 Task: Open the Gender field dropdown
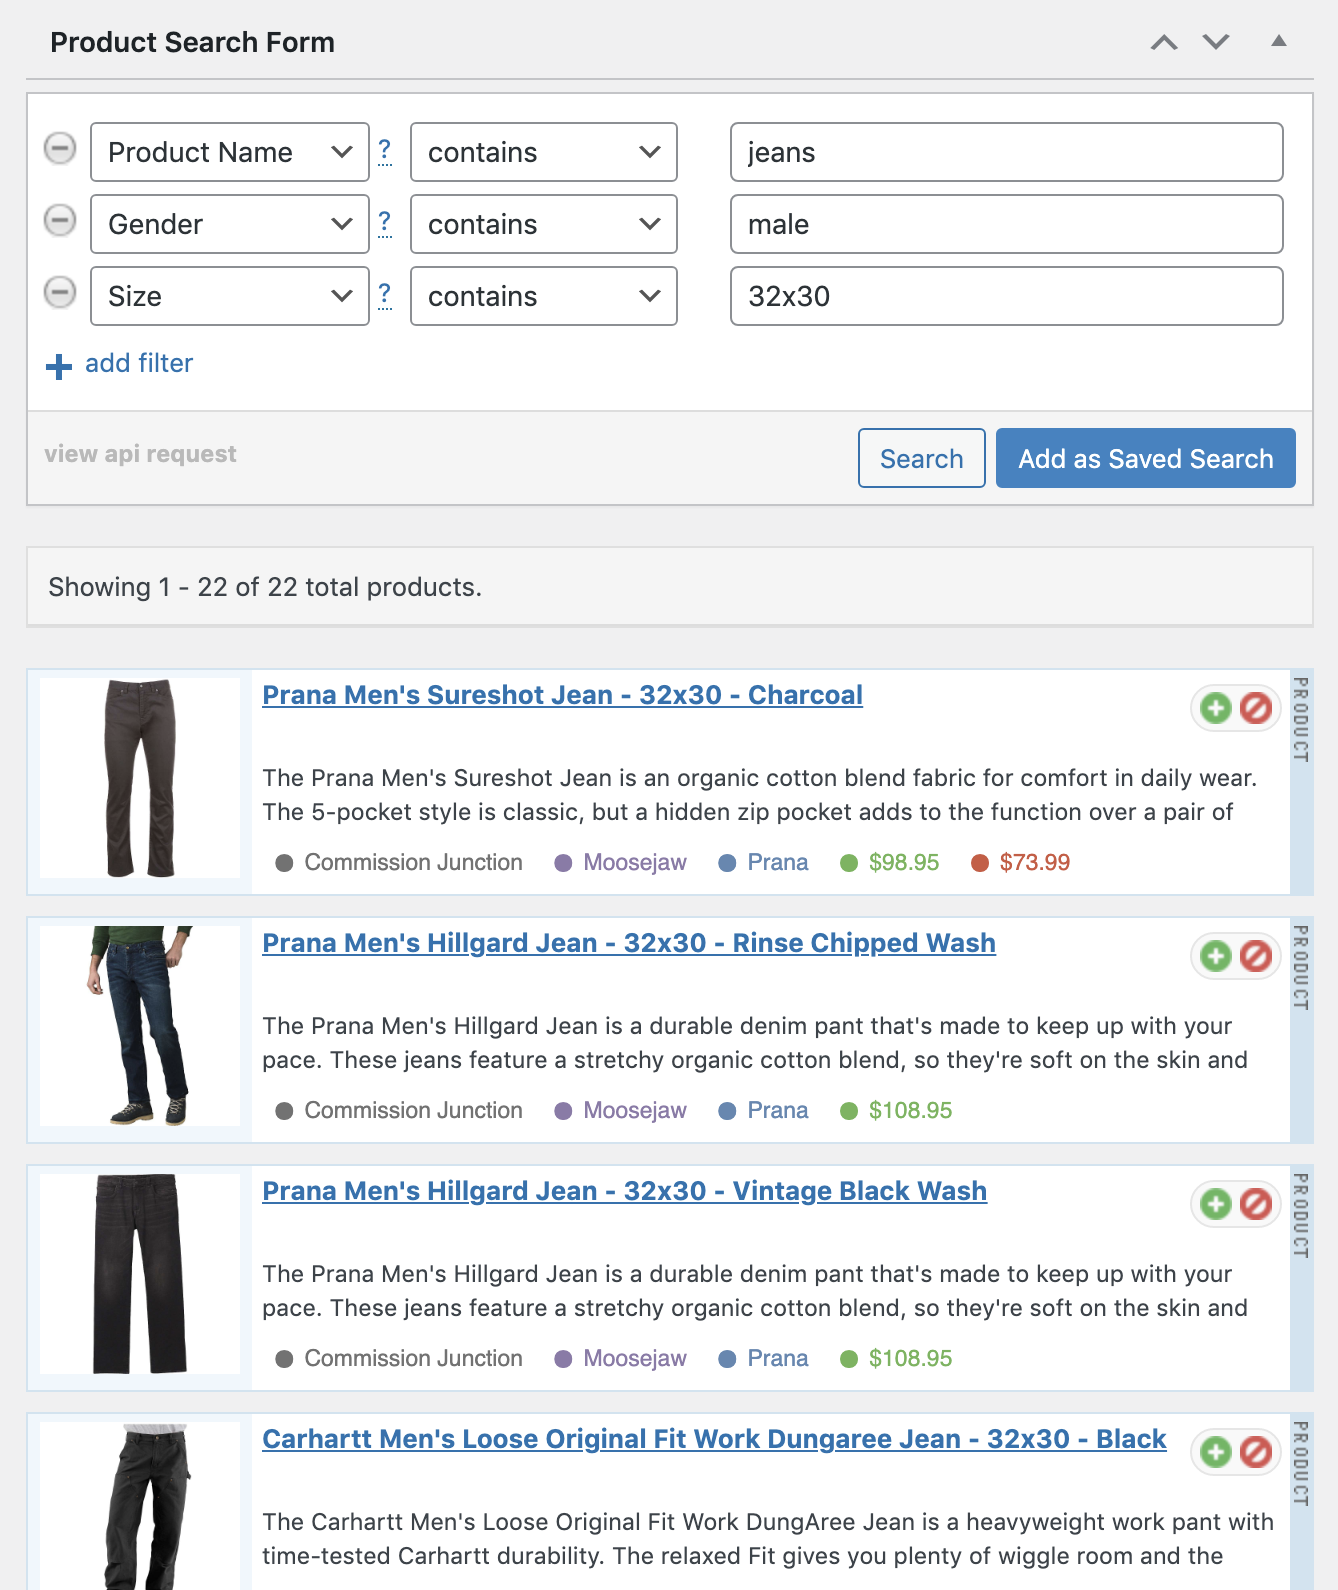click(x=230, y=224)
